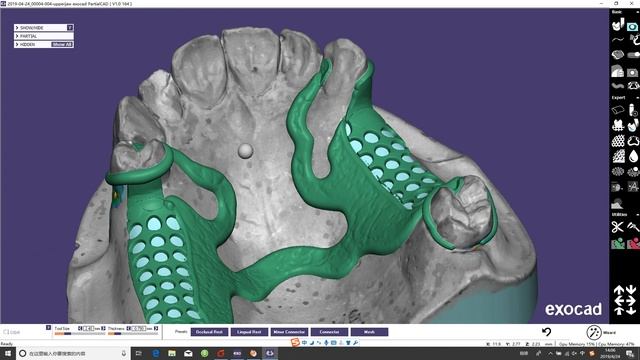The image size is (640, 360).
Task: Click the Close button at bottom left
Action: pyautogui.click(x=11, y=332)
